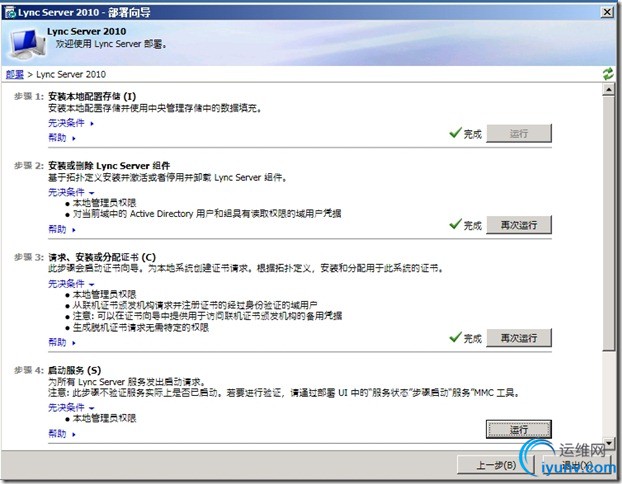Click the scrollbar up arrow
The width and height of the screenshot is (622, 484).
click(609, 90)
